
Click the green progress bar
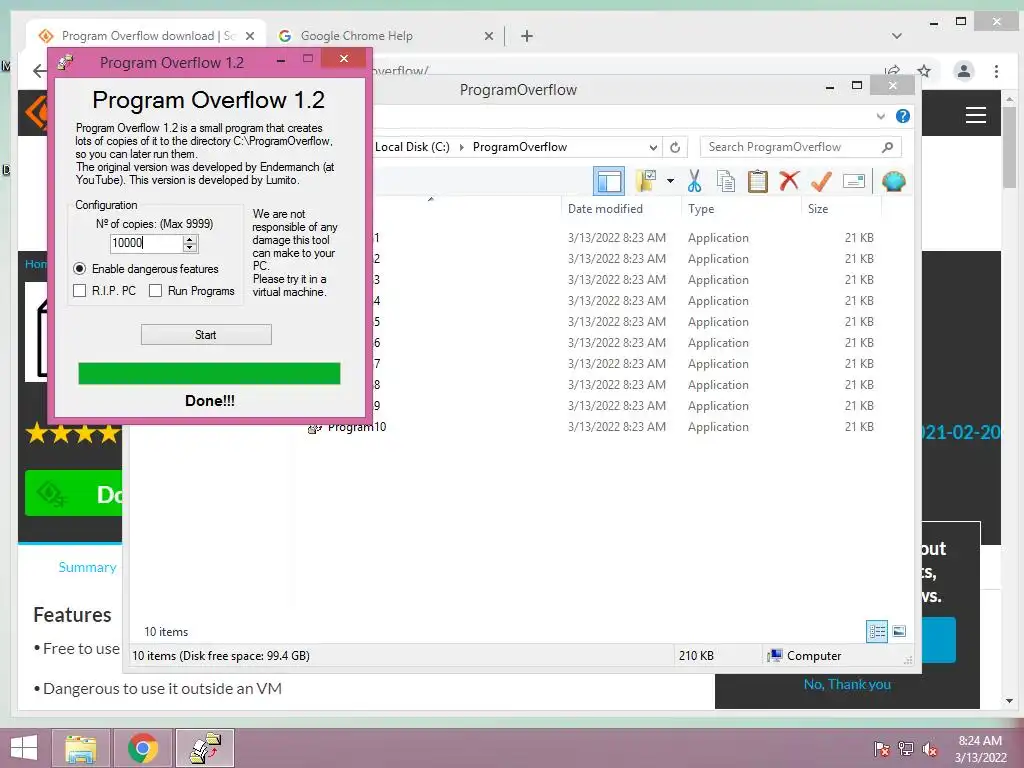(209, 374)
